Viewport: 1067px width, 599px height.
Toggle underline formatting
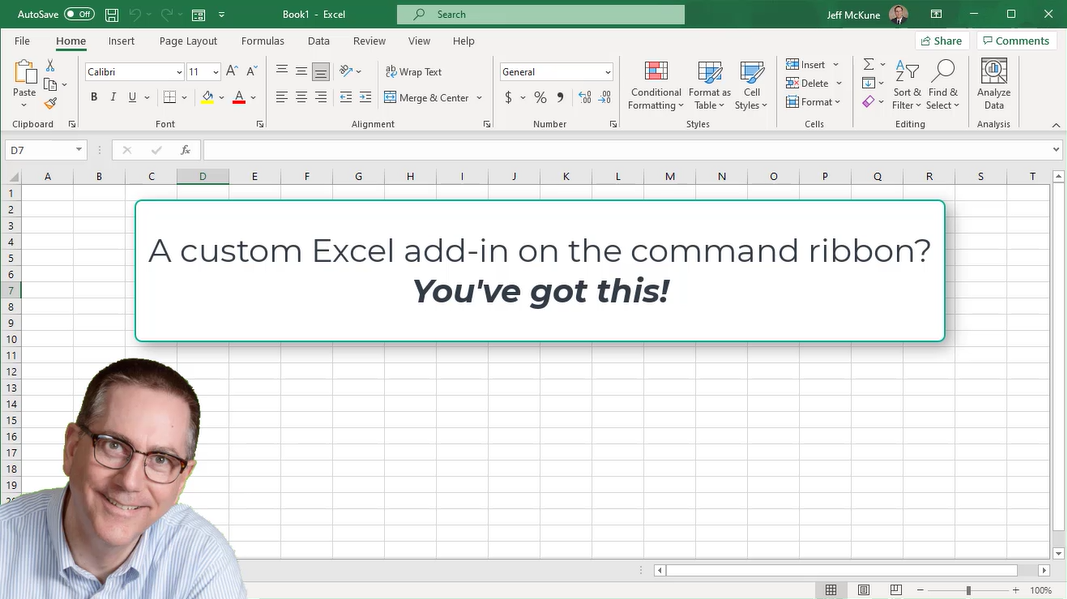tap(132, 97)
